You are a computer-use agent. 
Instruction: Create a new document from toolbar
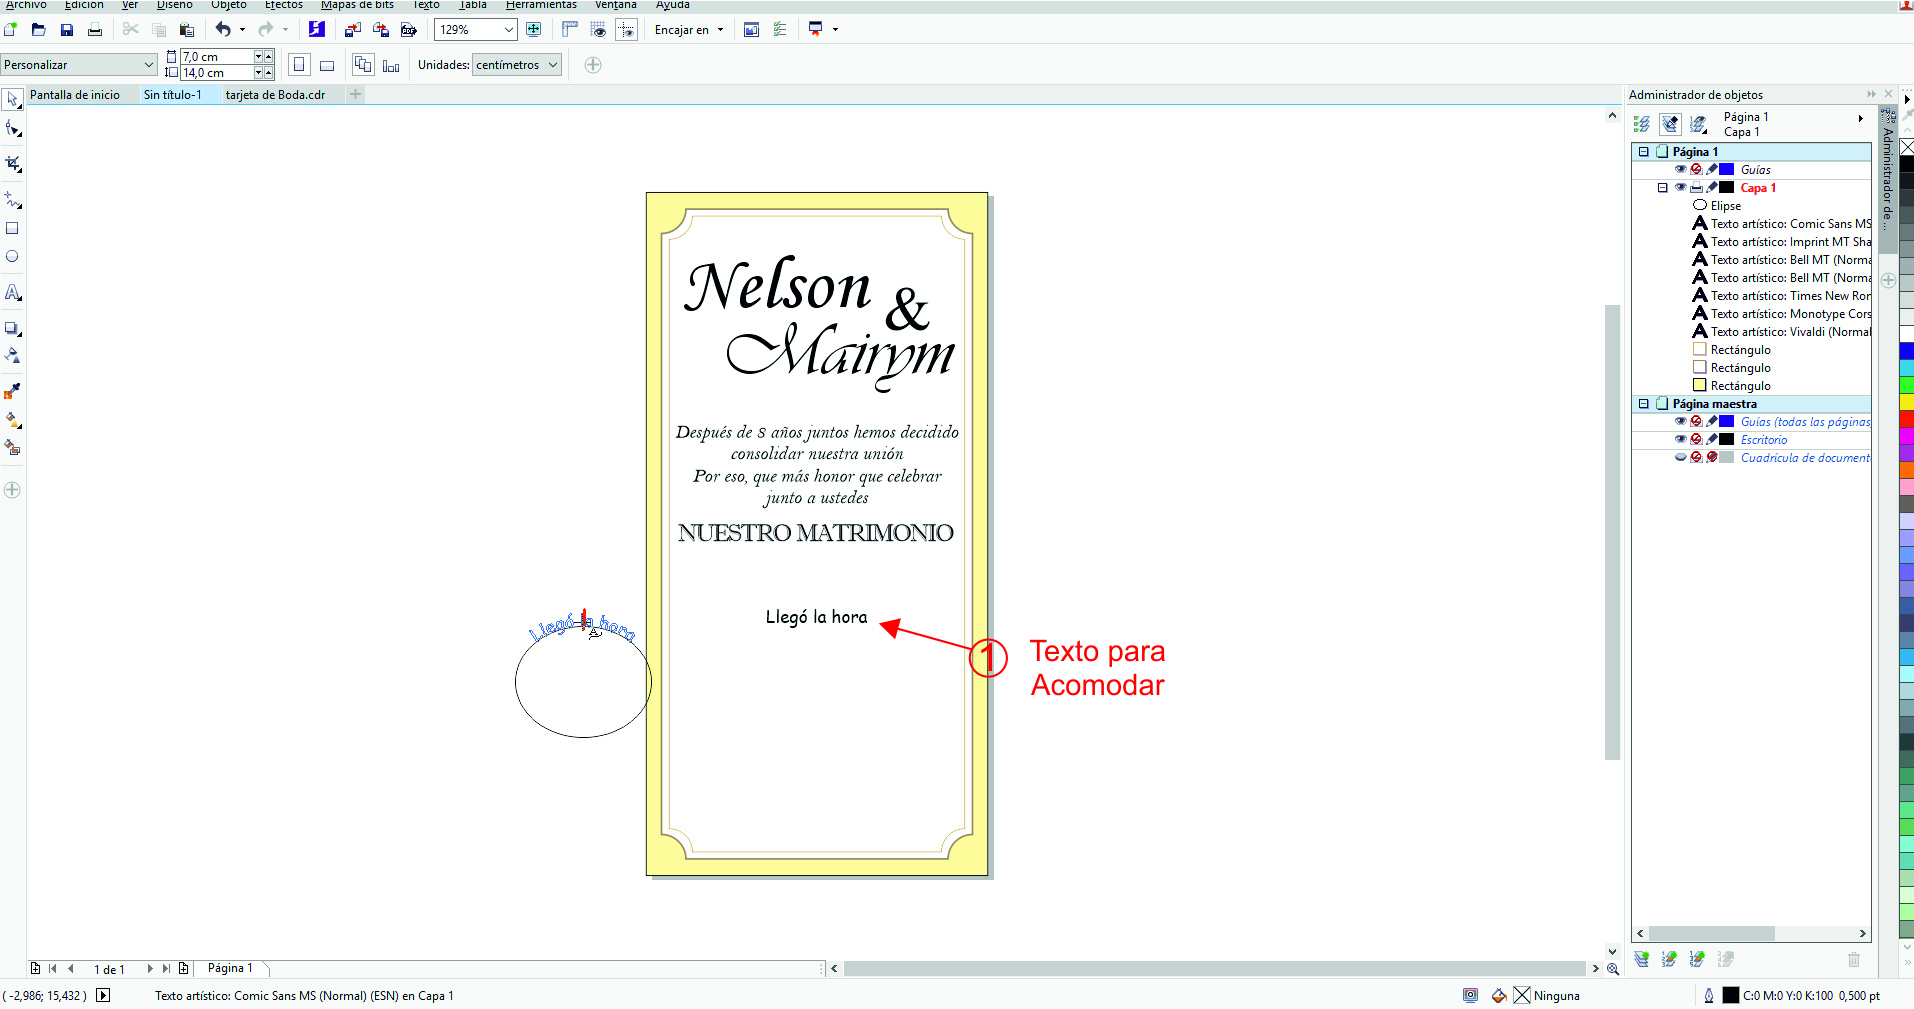pyautogui.click(x=10, y=30)
